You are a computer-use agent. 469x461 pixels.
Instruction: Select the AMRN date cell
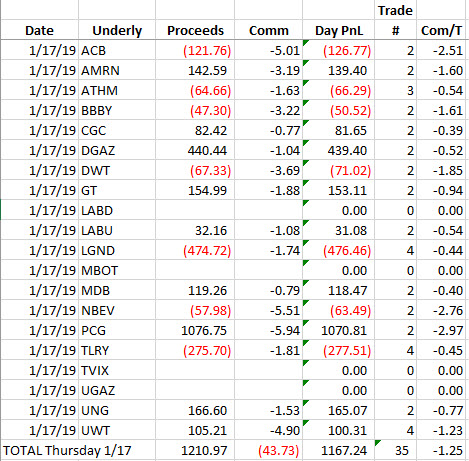tap(40, 70)
